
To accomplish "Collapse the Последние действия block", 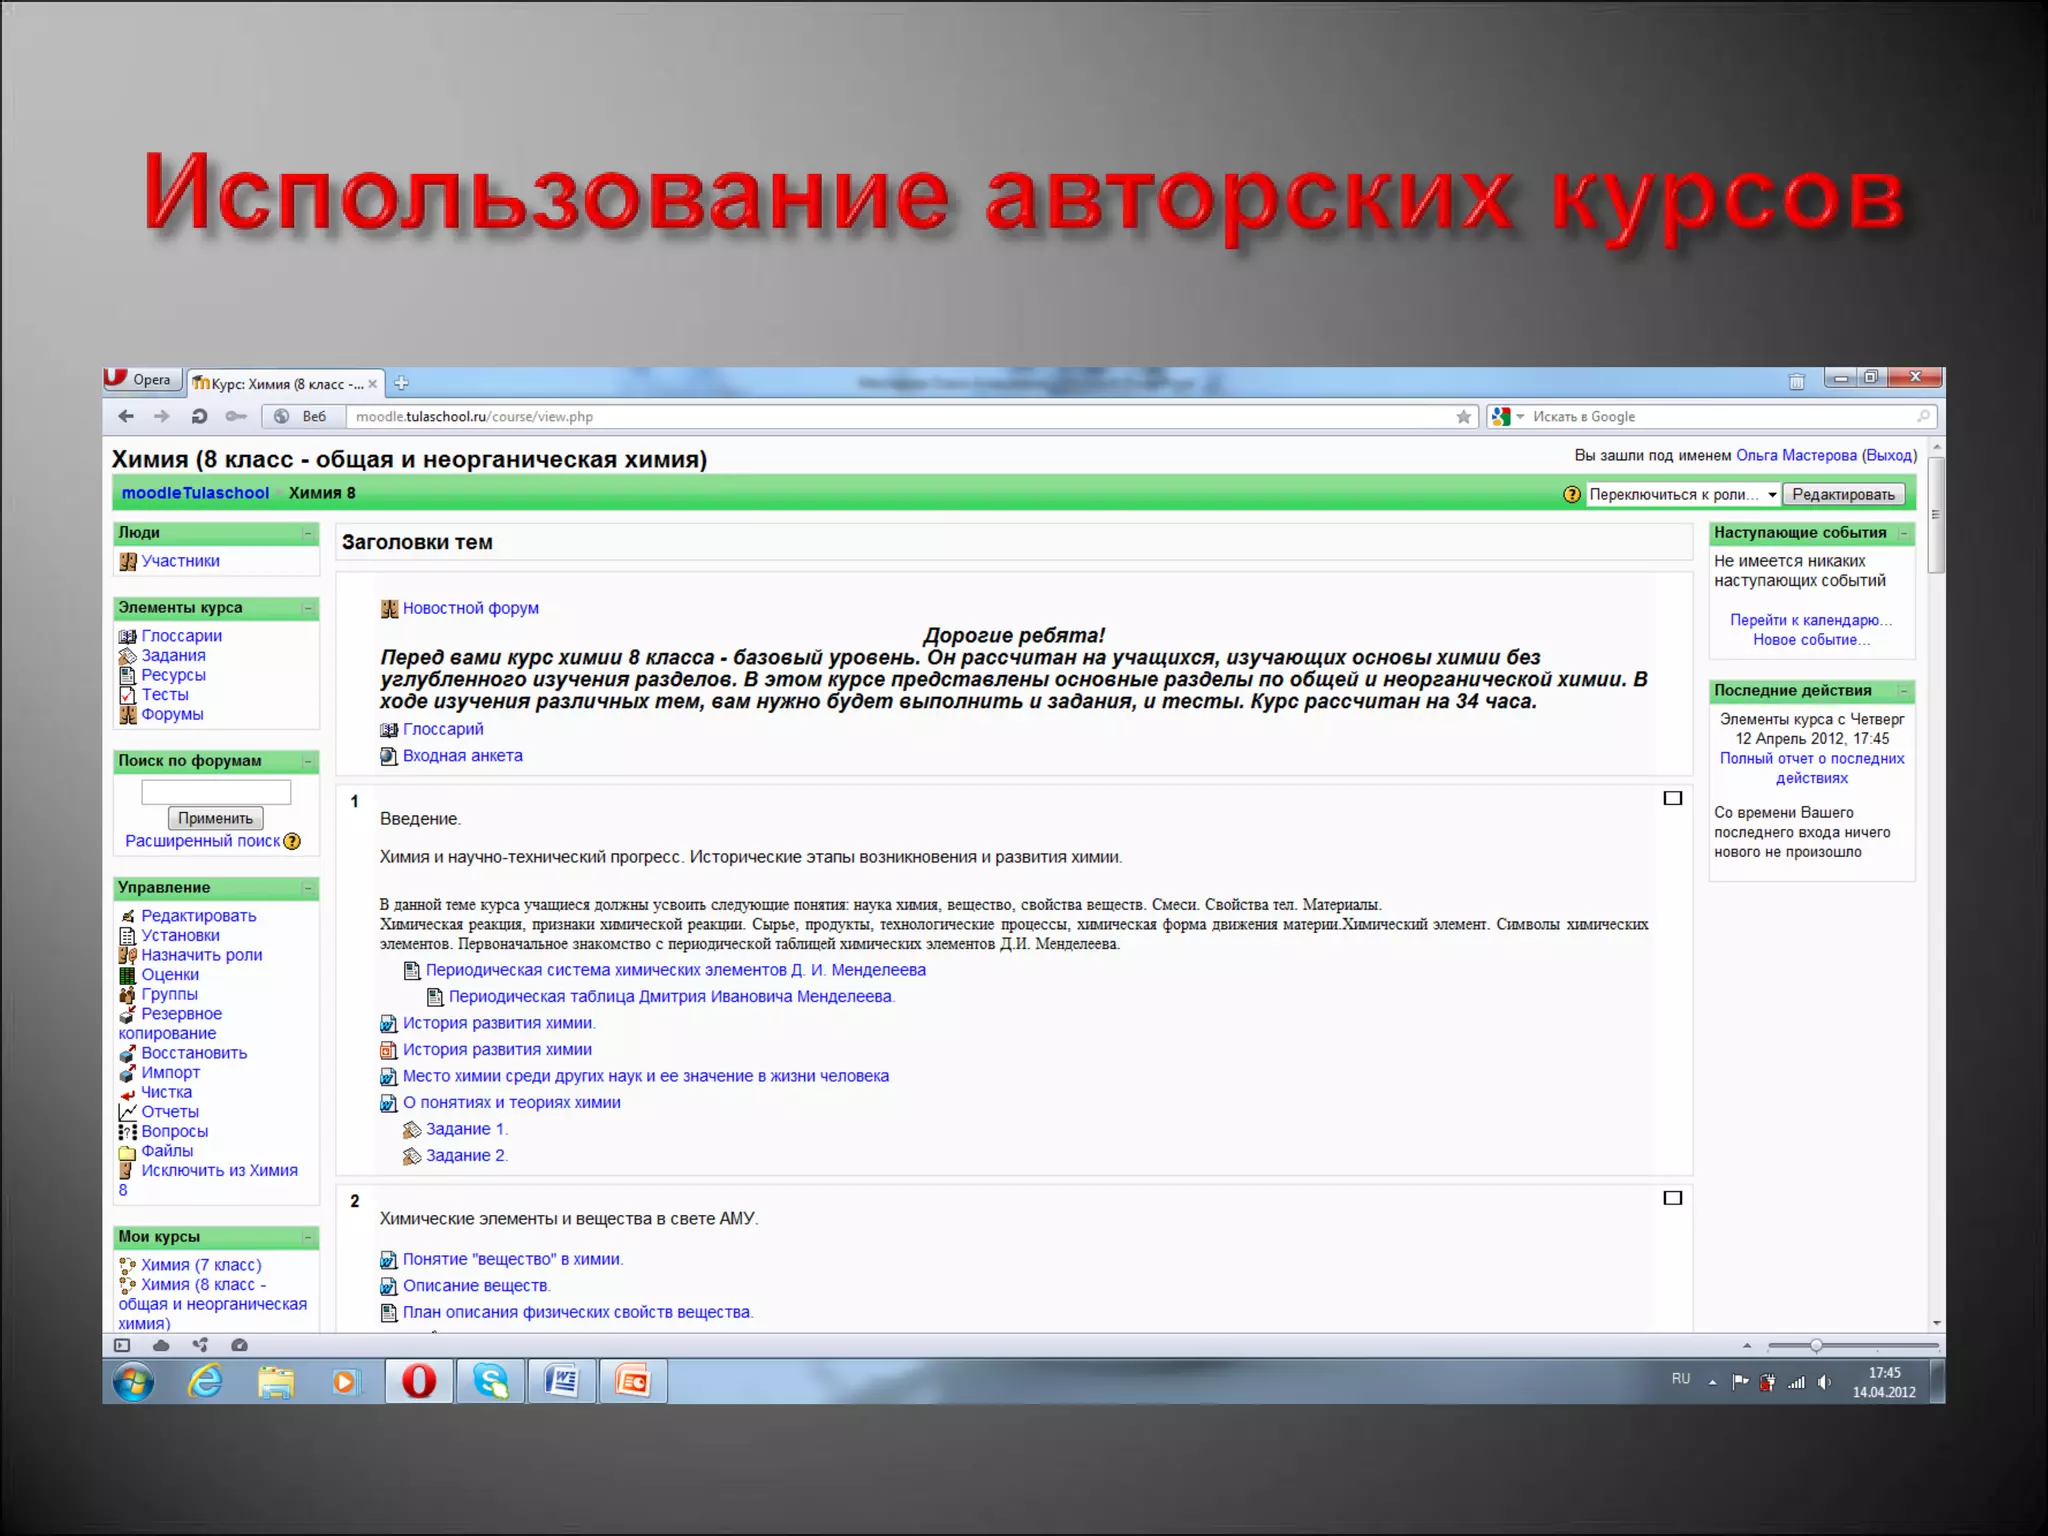I will tap(1904, 691).
